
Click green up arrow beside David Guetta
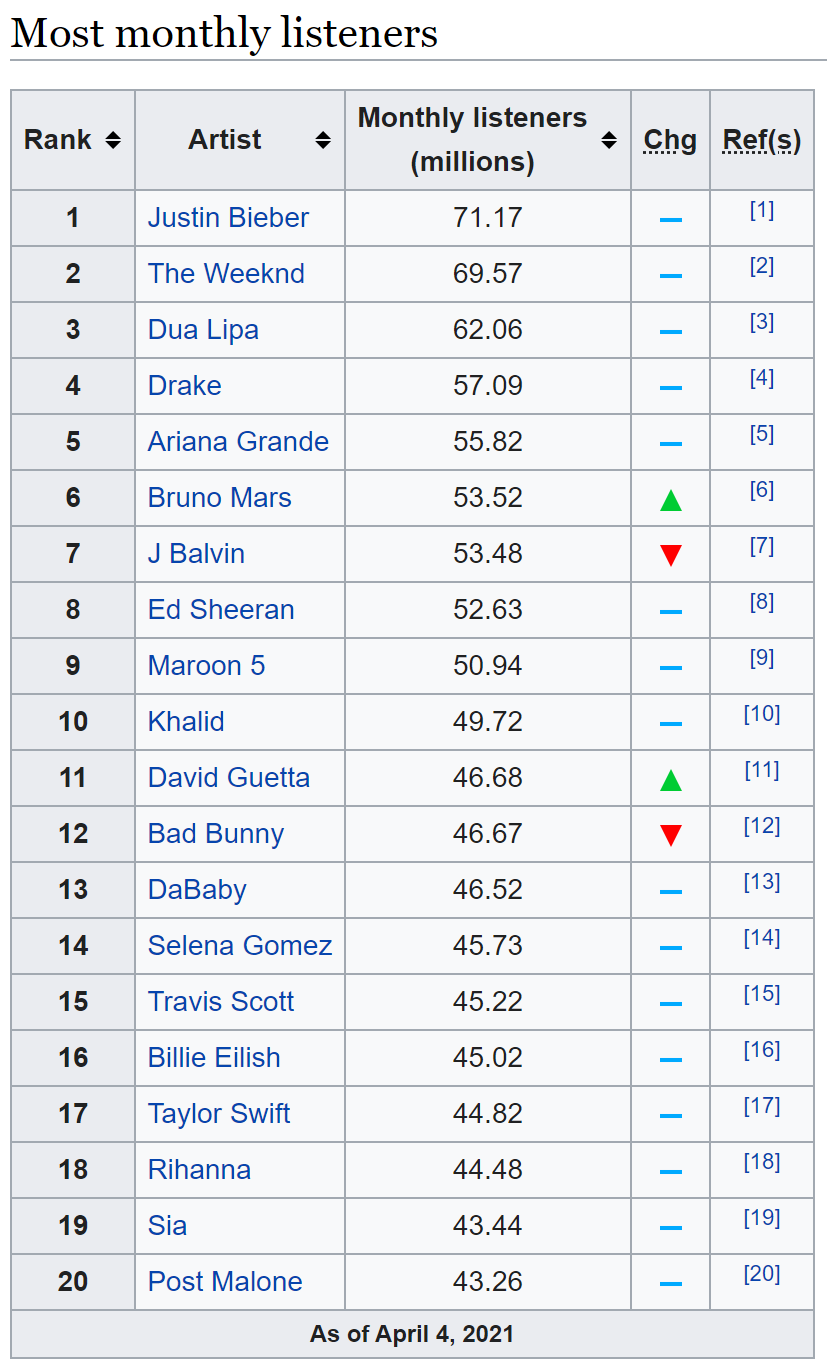point(671,779)
